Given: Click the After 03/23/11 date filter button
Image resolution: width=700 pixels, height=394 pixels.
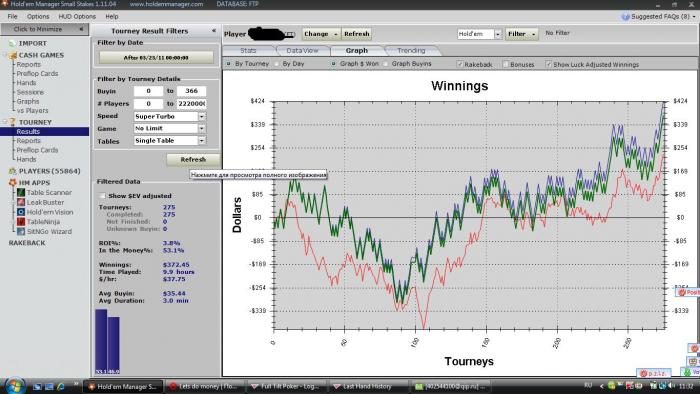Looking at the screenshot, I should click(x=156, y=58).
